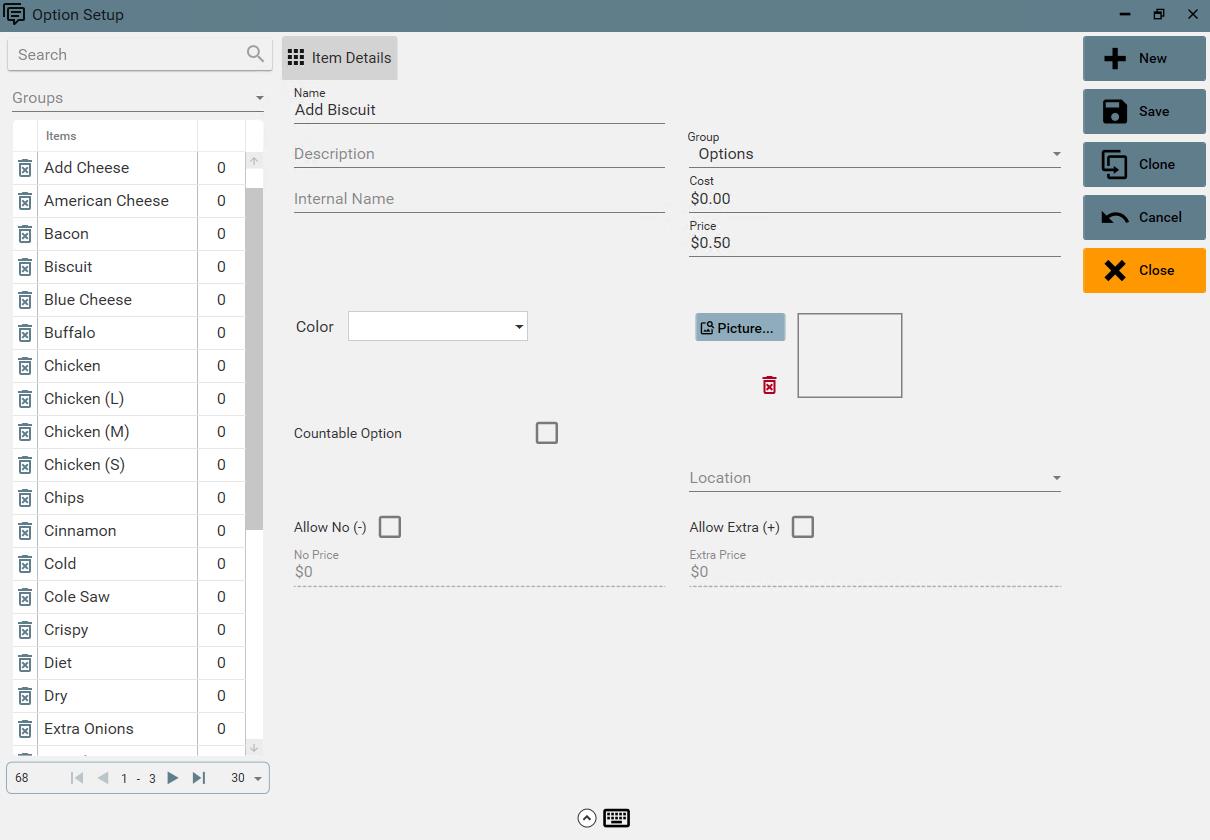Click trash icon next to Chicken (L)

coord(25,399)
